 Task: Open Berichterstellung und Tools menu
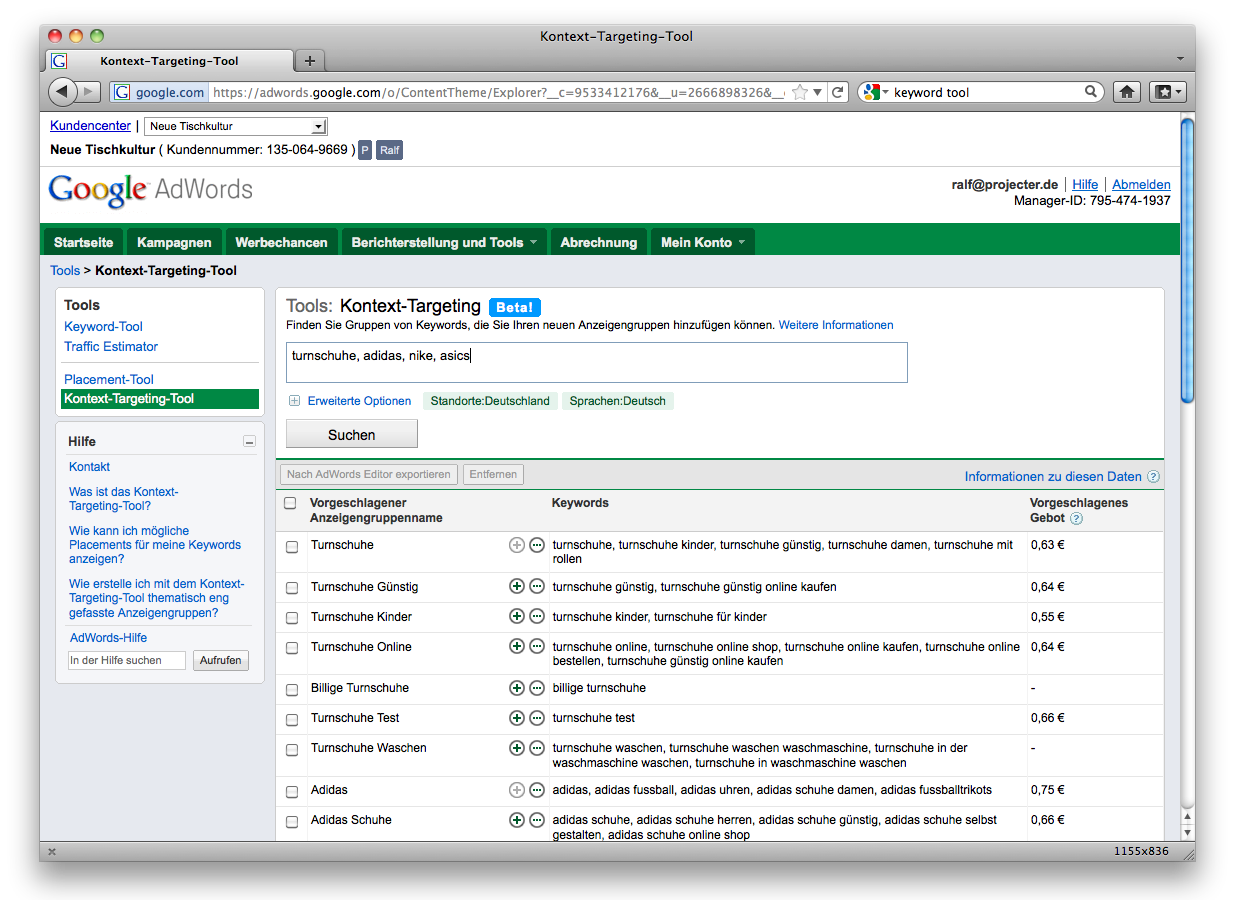pos(444,242)
